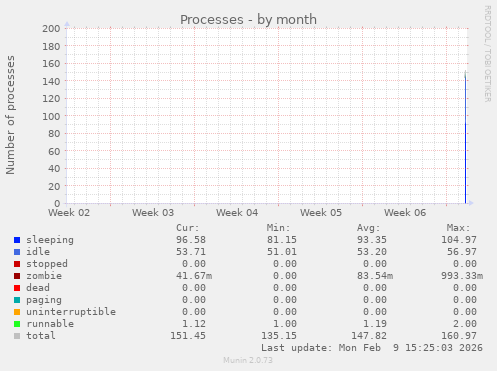Click the 'Week 03' axis label

coord(153,213)
